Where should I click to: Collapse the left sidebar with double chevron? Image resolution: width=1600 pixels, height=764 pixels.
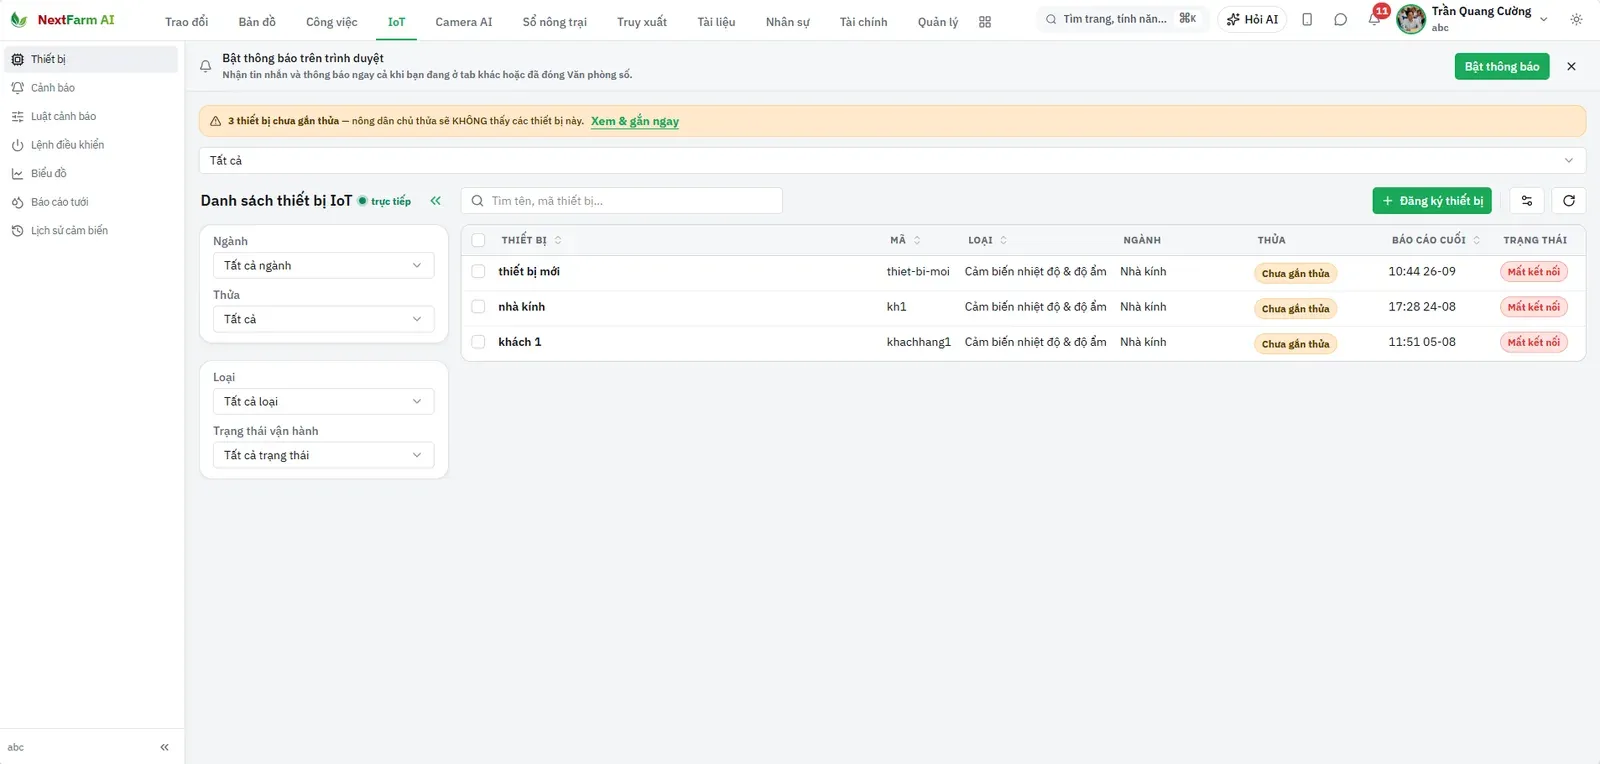tap(164, 747)
